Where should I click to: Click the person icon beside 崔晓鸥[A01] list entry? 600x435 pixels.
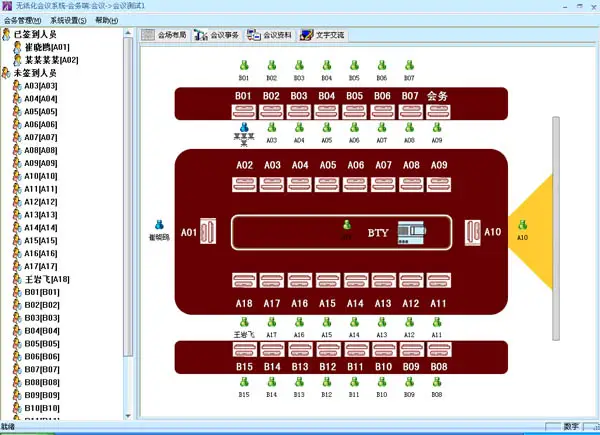(17, 47)
